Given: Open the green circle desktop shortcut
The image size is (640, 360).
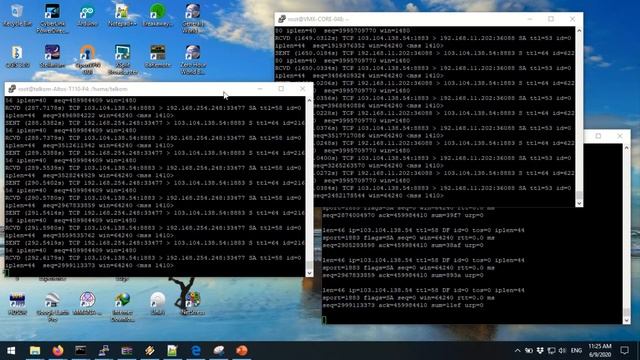Looking at the screenshot, I should click(158, 15).
